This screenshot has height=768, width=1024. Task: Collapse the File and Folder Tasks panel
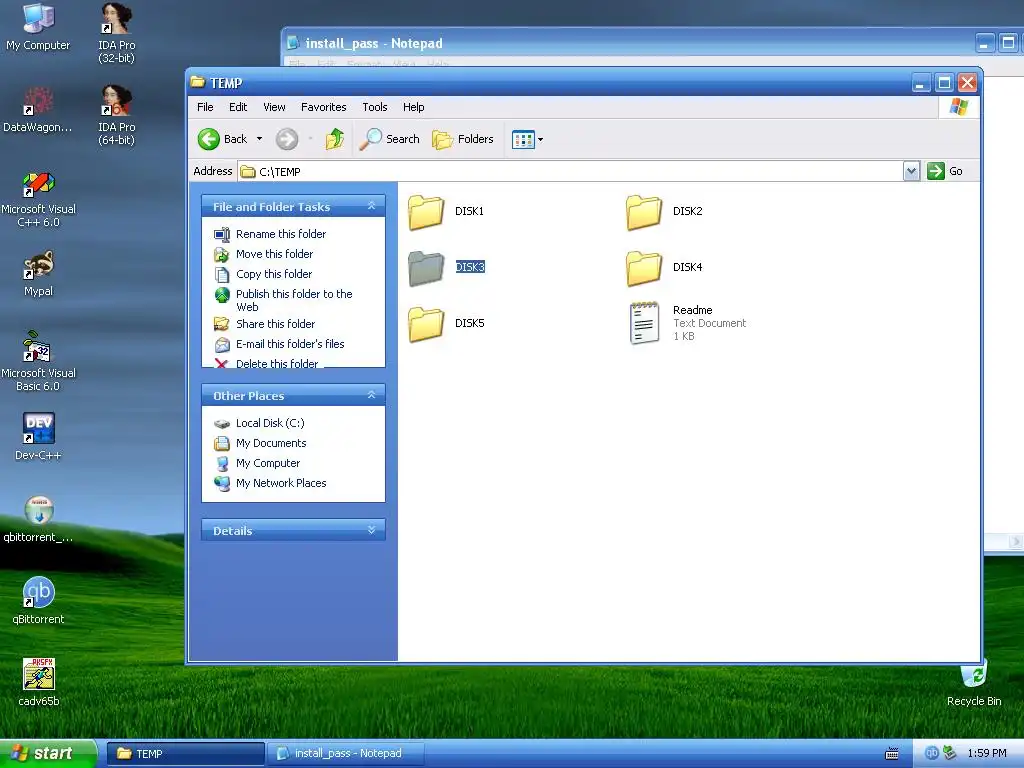click(x=372, y=206)
